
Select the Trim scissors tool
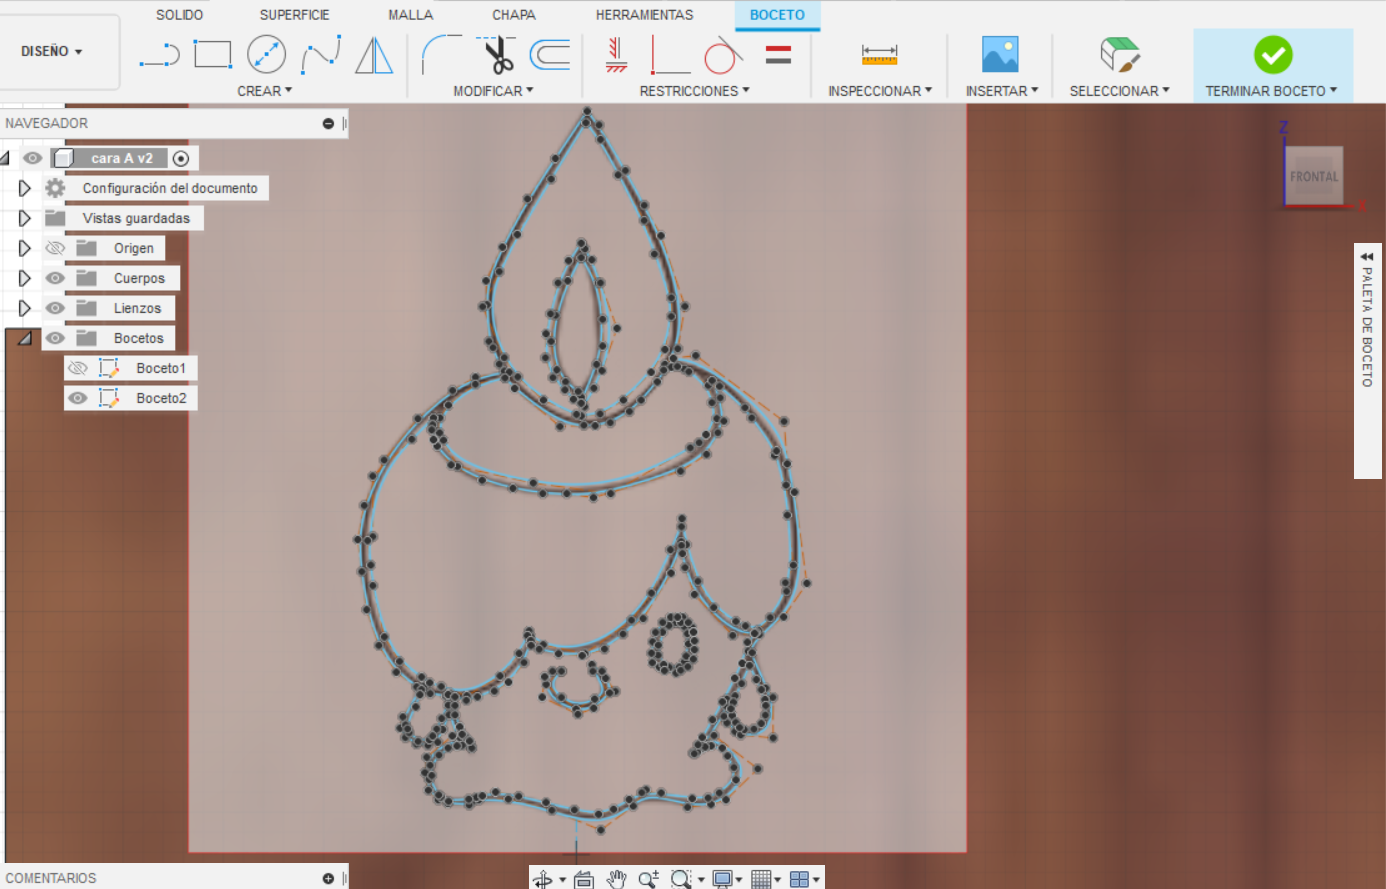click(497, 55)
